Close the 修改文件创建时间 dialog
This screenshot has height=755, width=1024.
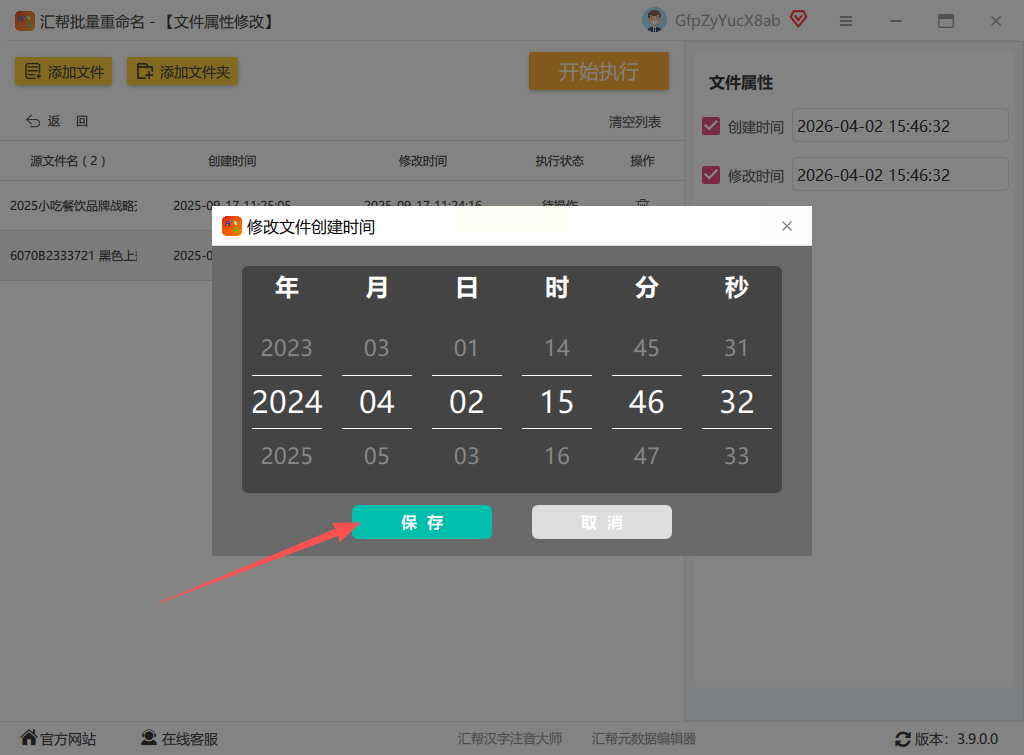[x=787, y=226]
